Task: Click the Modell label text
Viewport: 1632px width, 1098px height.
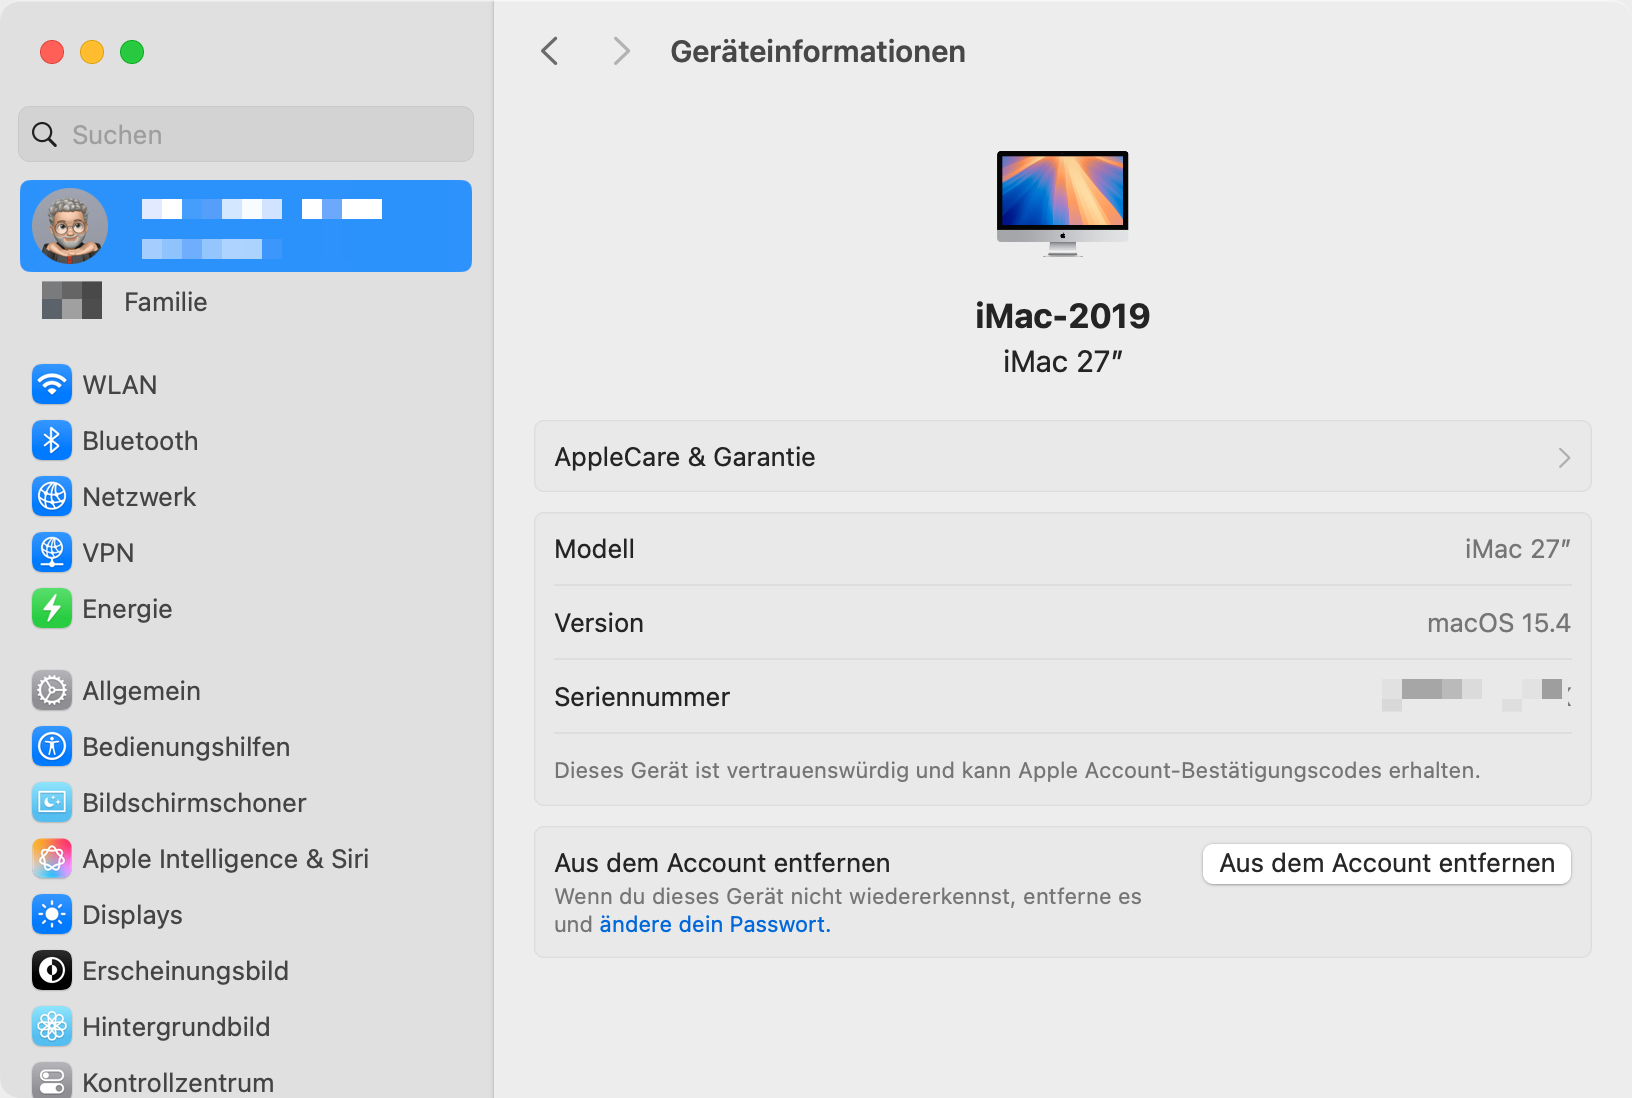Action: click(594, 549)
